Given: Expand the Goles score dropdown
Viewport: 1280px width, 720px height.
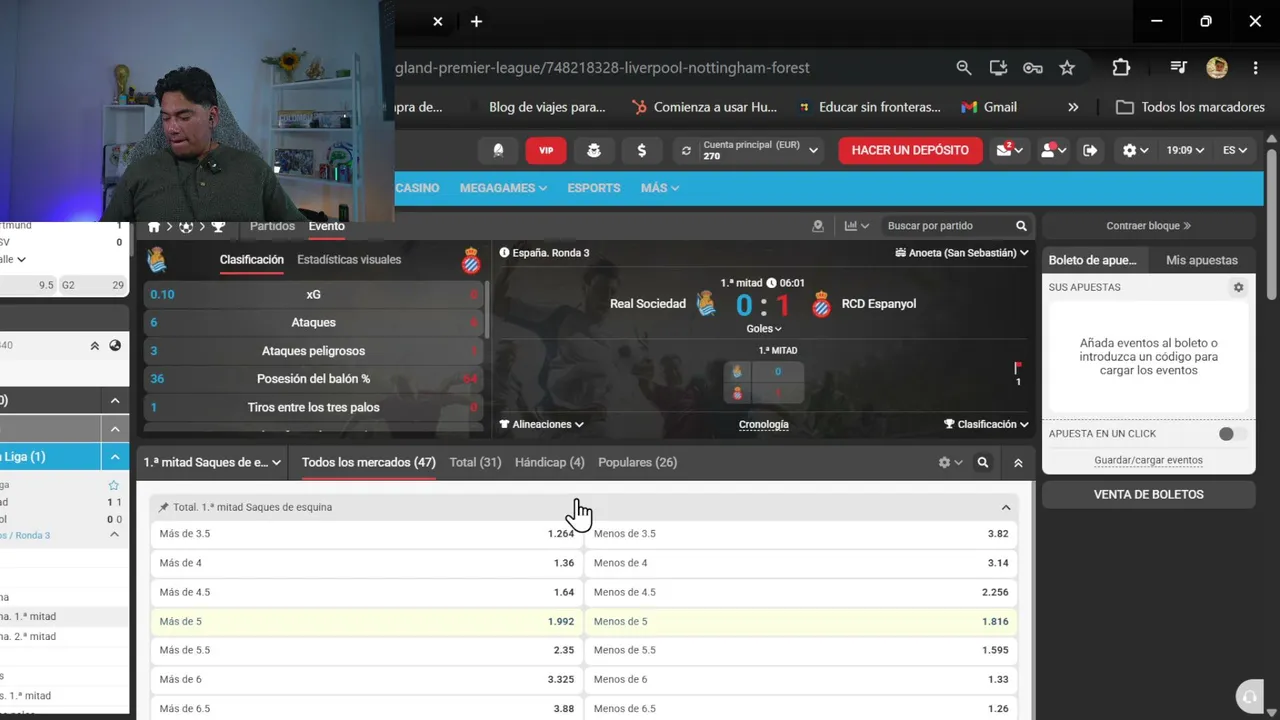Looking at the screenshot, I should tap(764, 328).
